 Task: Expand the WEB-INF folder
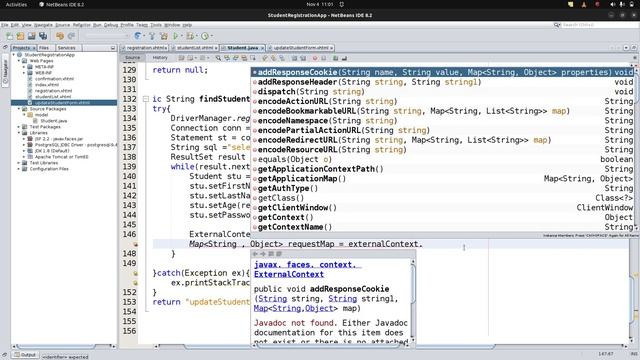[x=24, y=73]
